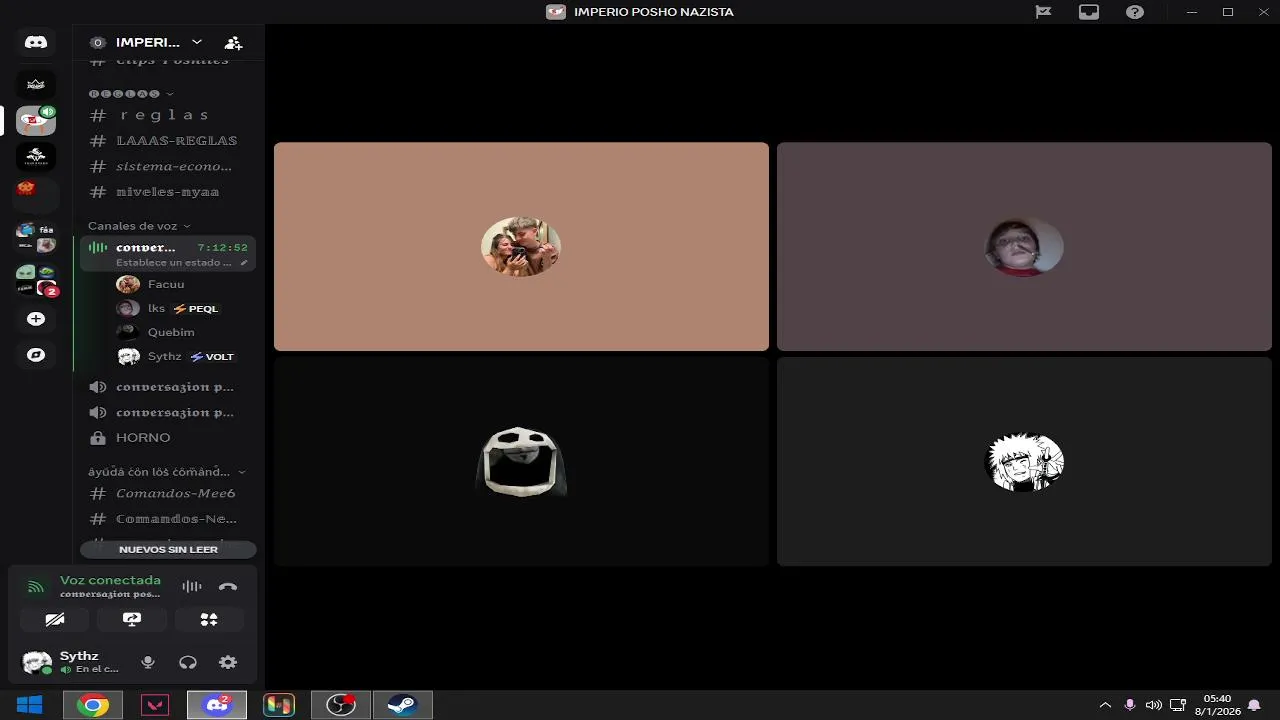The width and height of the screenshot is (1280, 720).
Task: Collapse the REGLAS category
Action: pos(131,93)
